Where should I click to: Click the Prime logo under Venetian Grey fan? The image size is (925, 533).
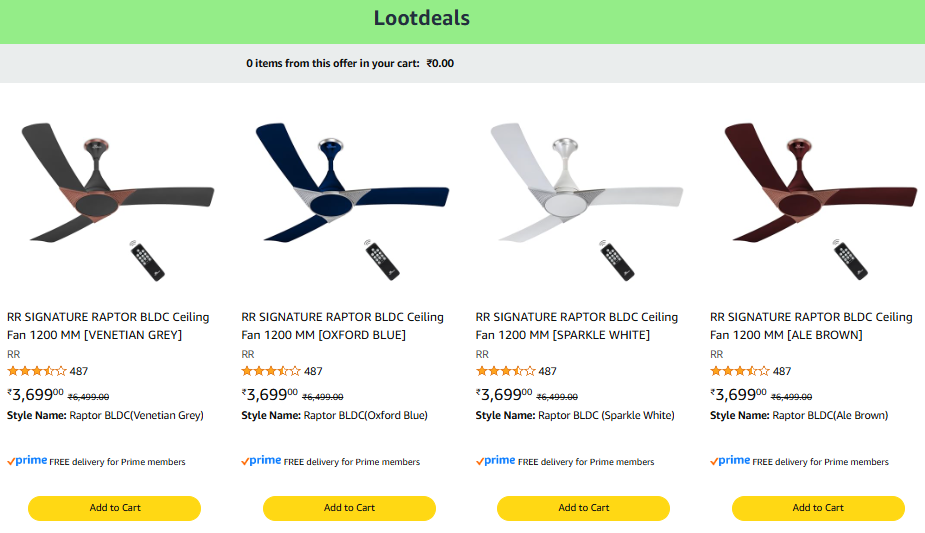(28, 461)
